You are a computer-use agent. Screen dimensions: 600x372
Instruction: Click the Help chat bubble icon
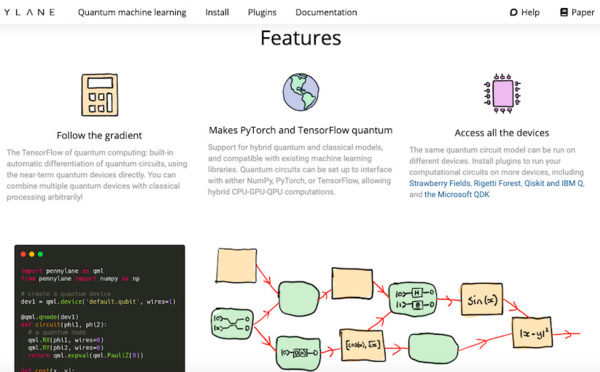click(514, 12)
